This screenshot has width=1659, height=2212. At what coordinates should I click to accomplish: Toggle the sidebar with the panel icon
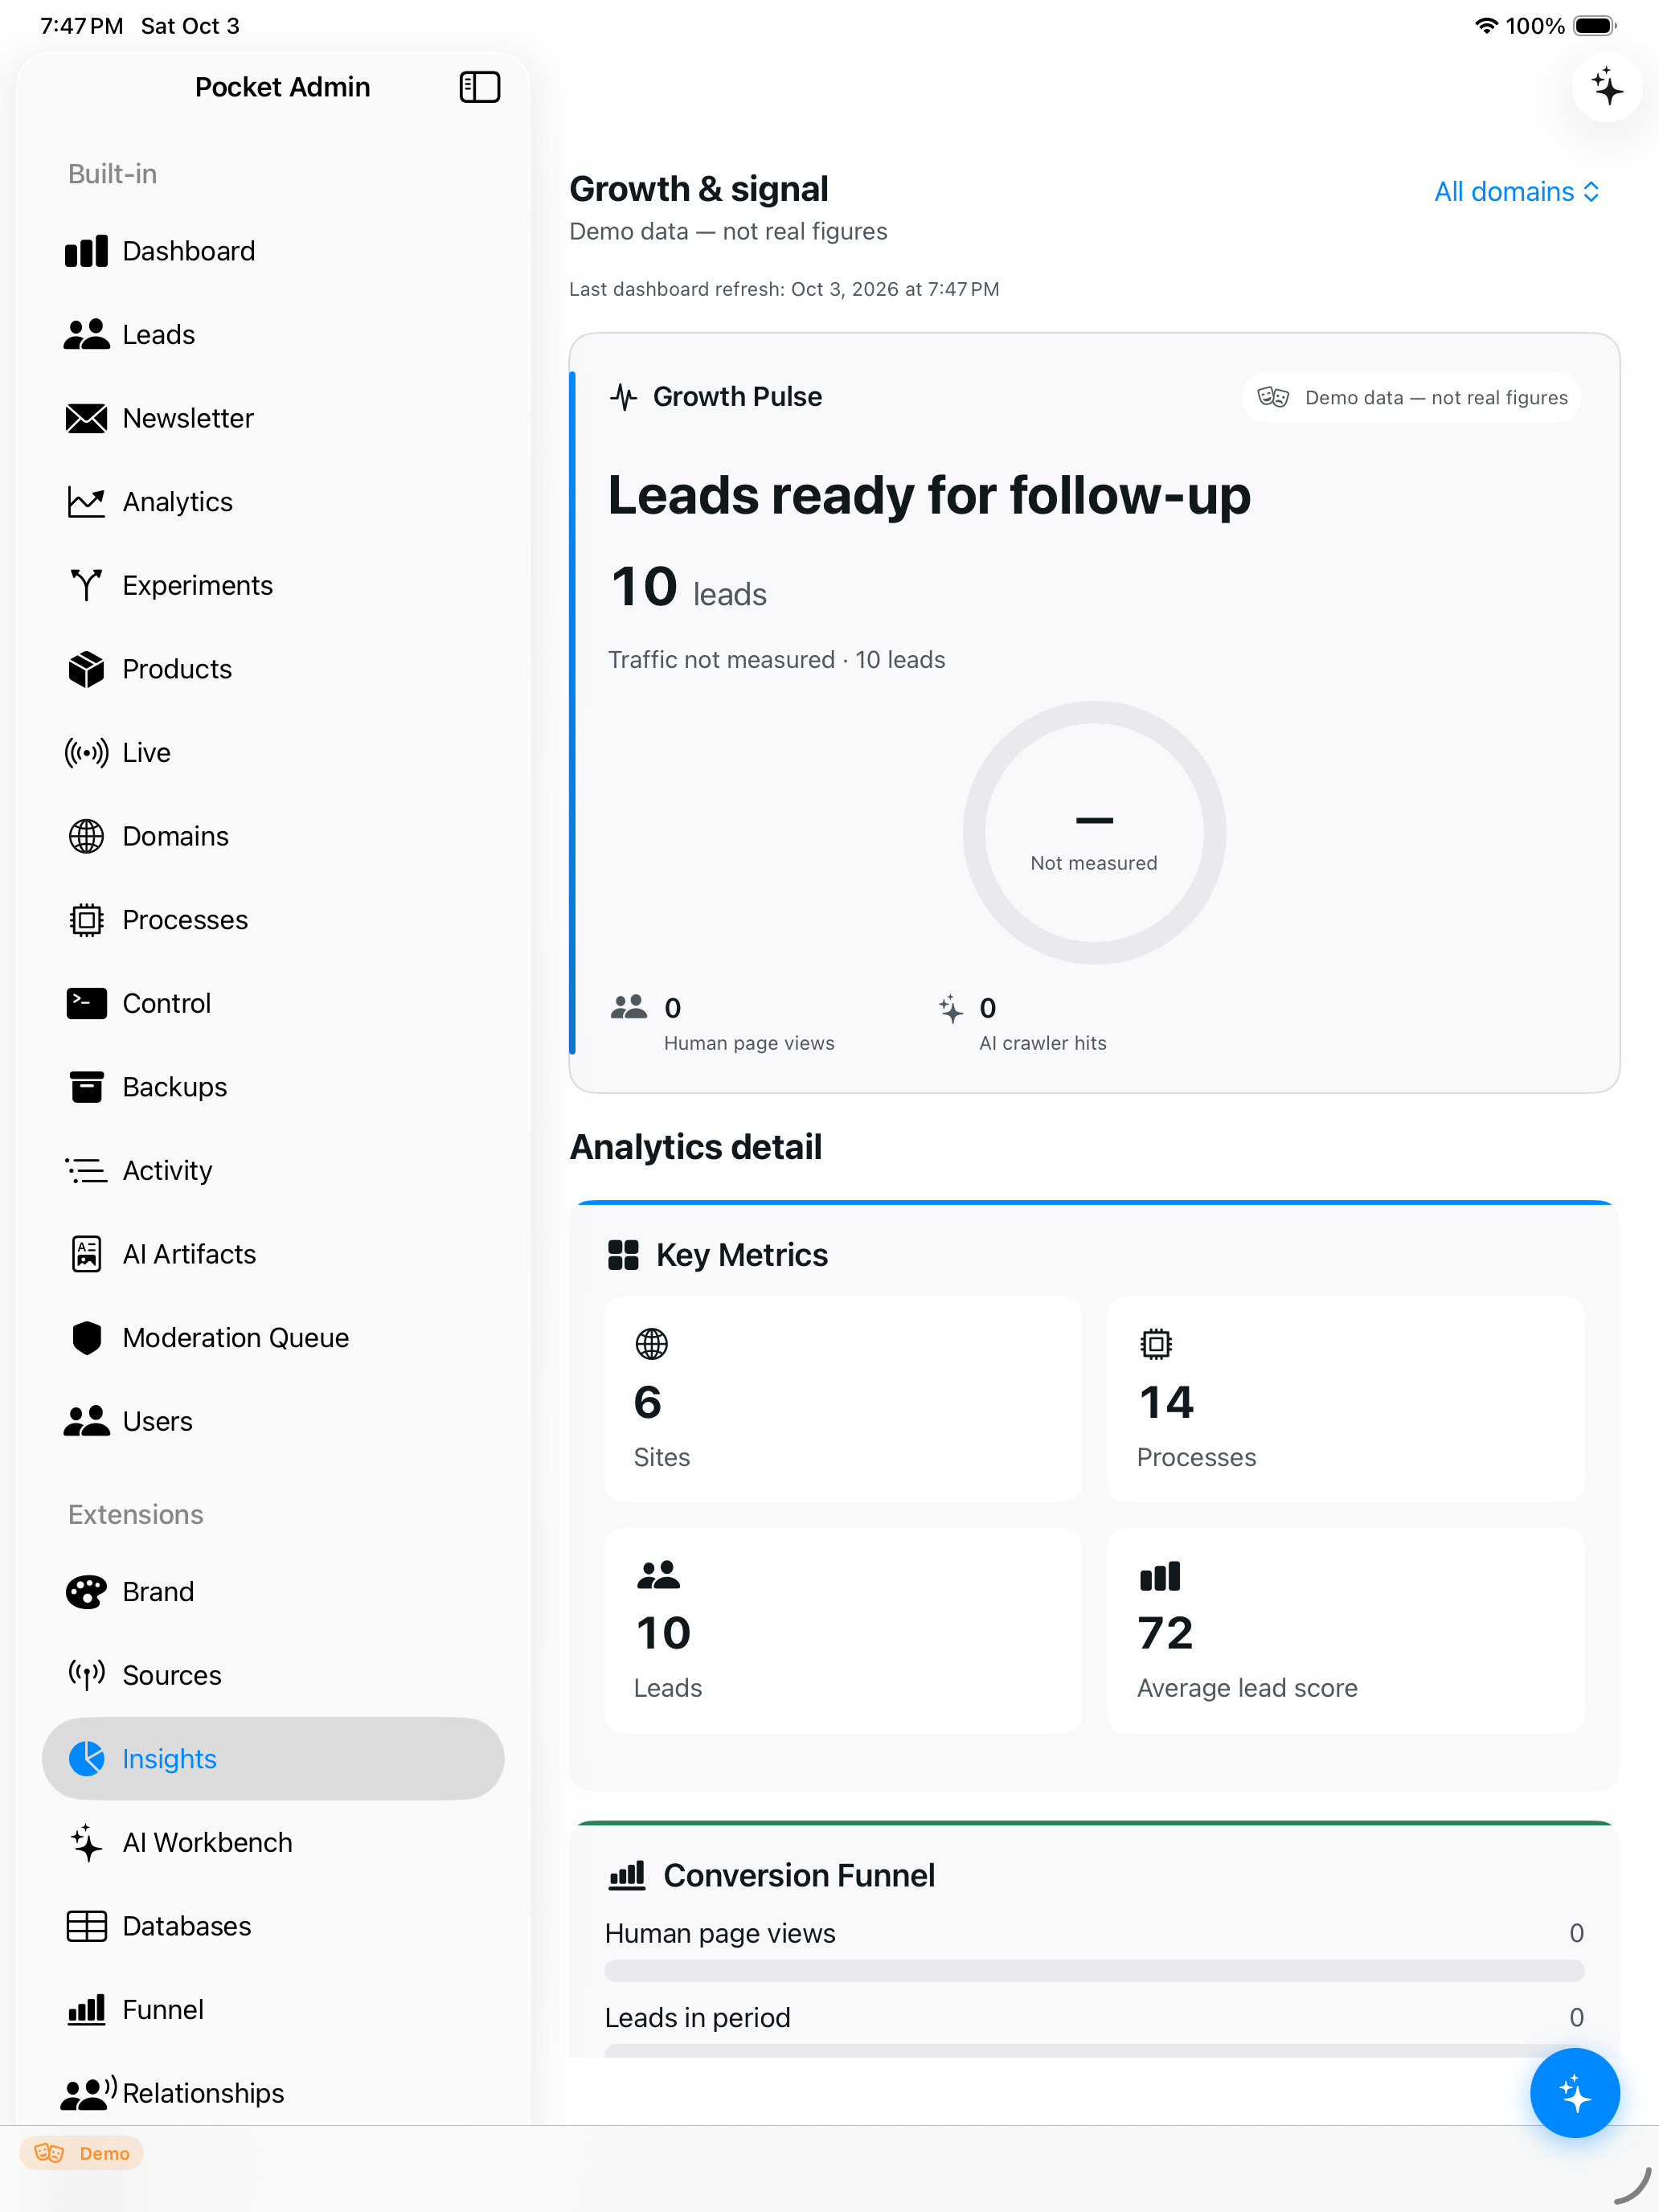click(x=479, y=87)
